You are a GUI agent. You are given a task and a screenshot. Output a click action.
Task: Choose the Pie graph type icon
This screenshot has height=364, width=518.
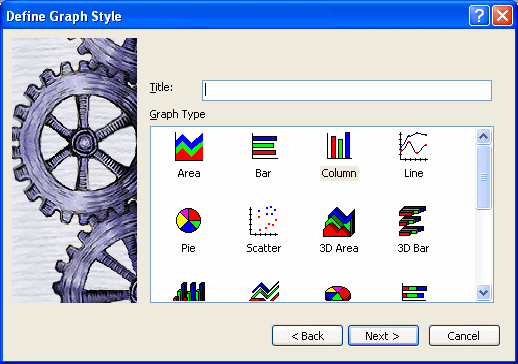coord(188,220)
